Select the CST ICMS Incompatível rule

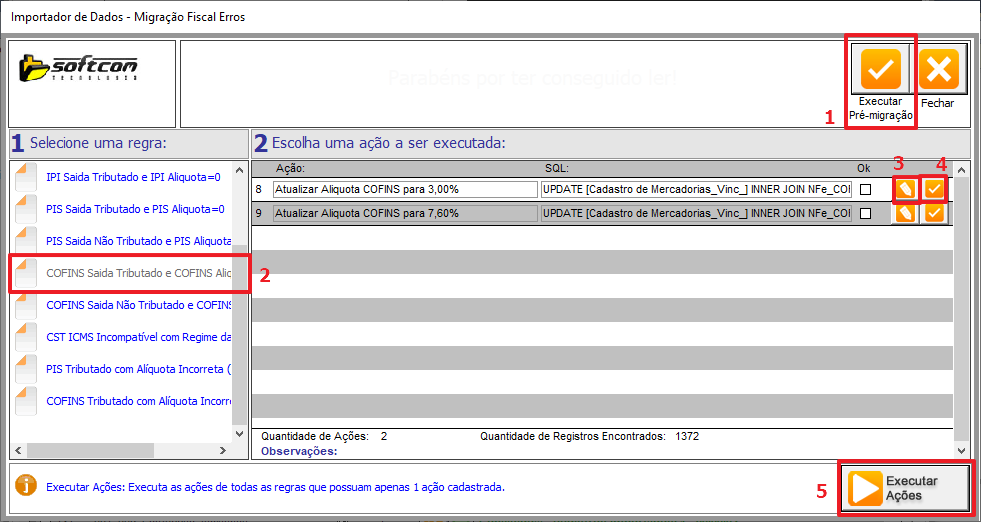[138, 337]
